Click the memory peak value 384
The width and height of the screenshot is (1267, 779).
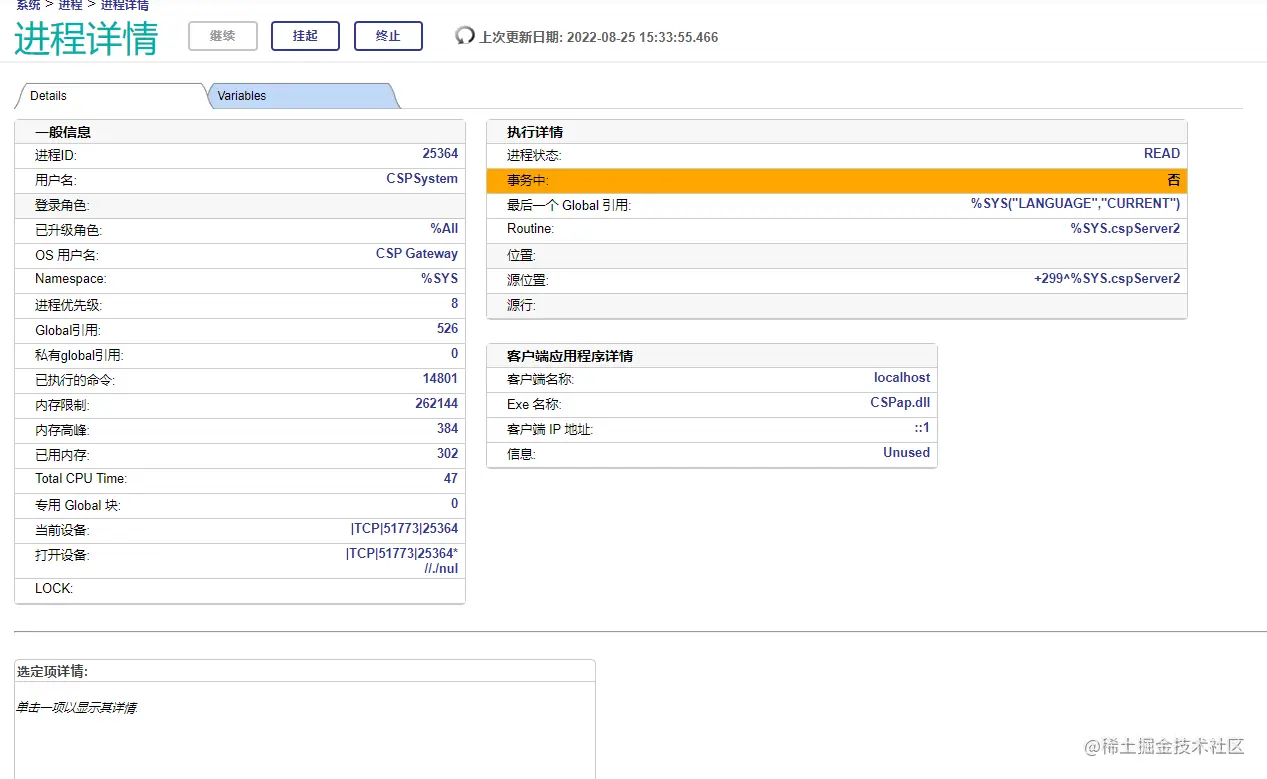point(447,428)
